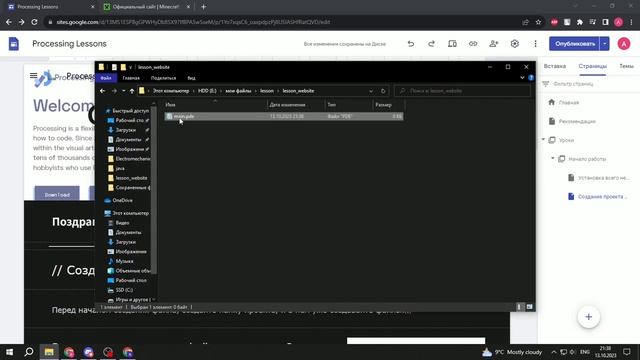Open the site hamburger menu
This screenshot has width=640, height=360.
pyautogui.click(x=33, y=76)
